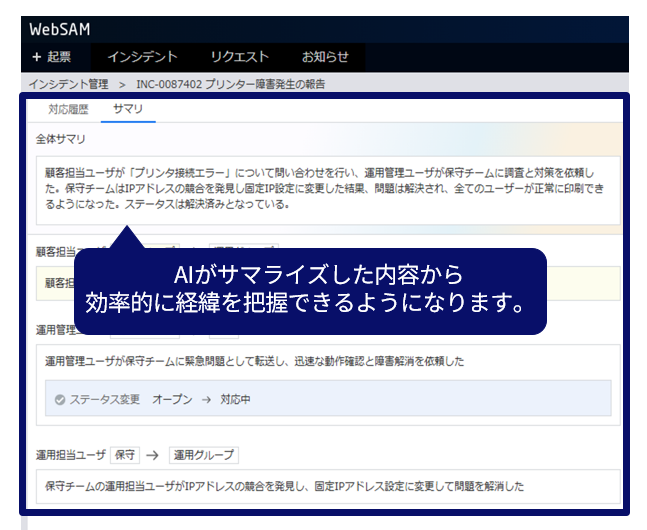
Task: Select the サマリ tab
Action: [x=128, y=108]
